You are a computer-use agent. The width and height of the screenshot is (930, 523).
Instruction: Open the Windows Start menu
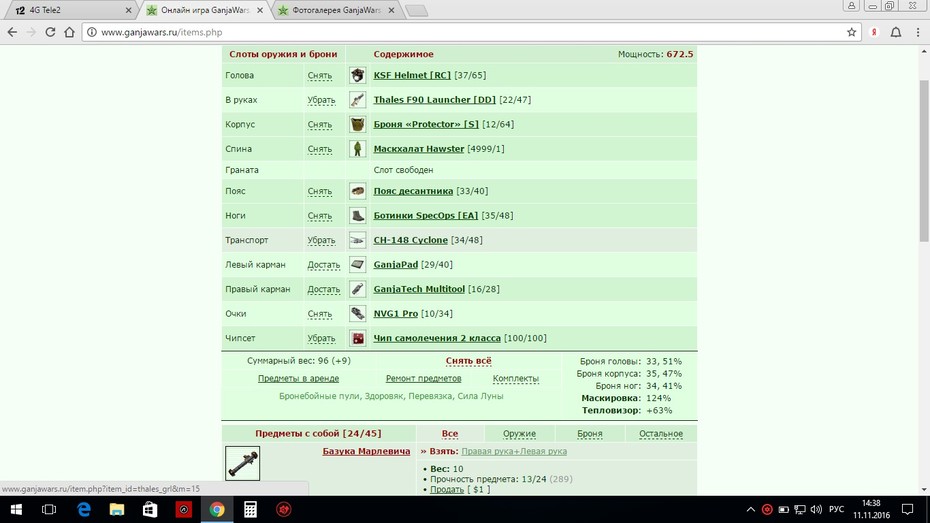click(16, 509)
